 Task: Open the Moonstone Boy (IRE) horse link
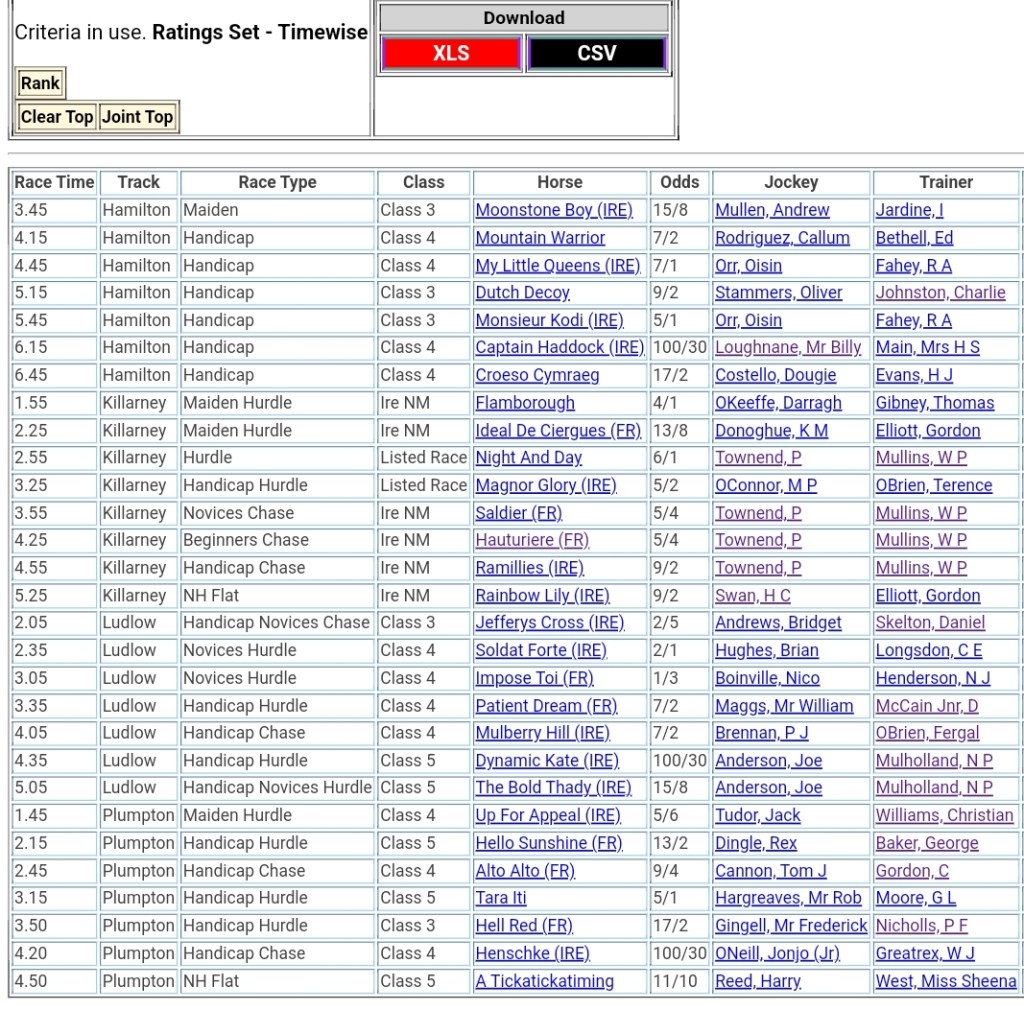click(x=554, y=211)
